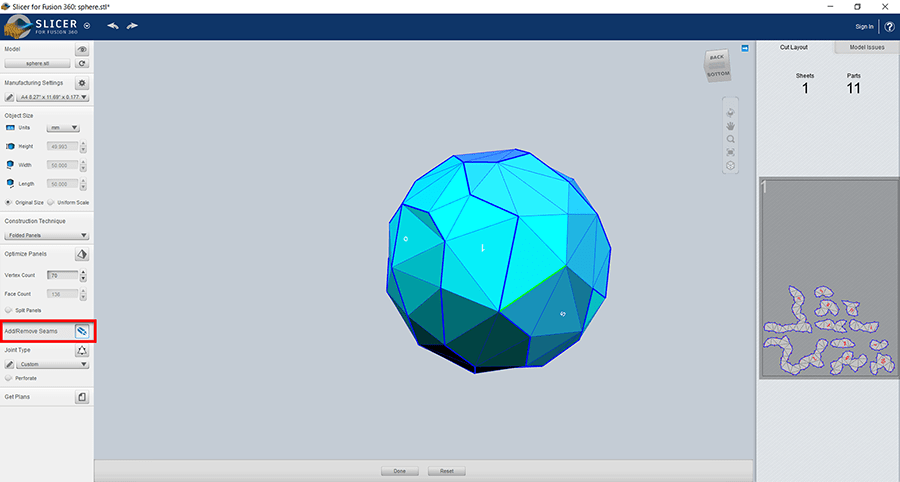
Task: Click the Face Count field
Action: (x=62, y=294)
